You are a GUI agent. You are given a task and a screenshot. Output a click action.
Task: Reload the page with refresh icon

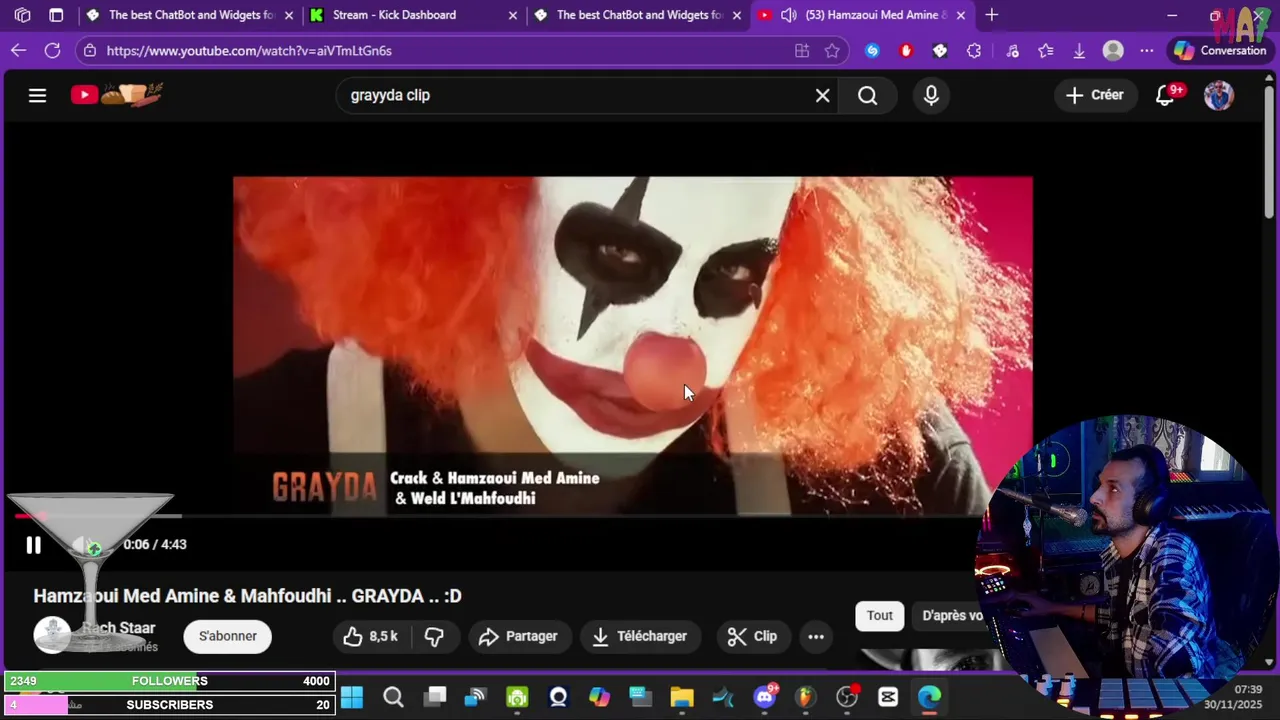click(52, 50)
